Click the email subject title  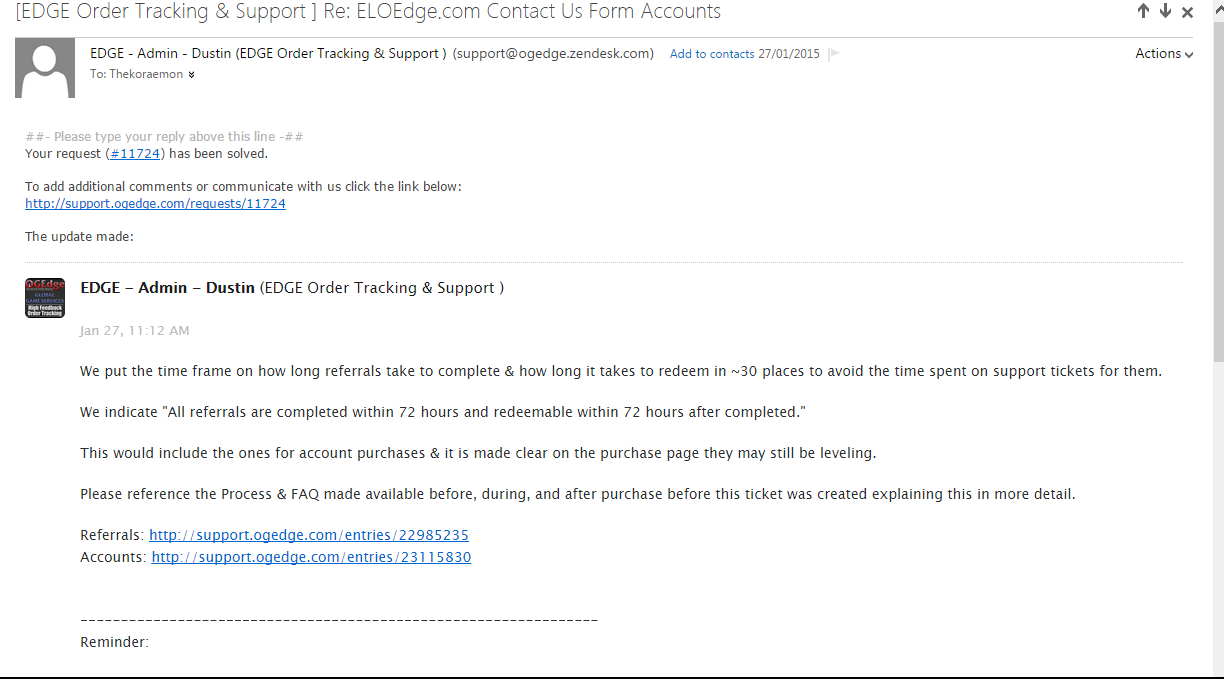(368, 12)
